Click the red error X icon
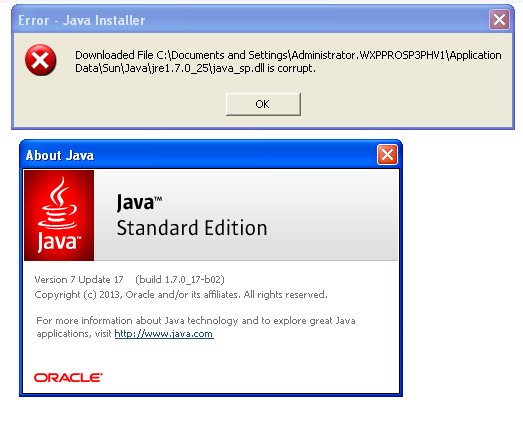 coord(40,60)
